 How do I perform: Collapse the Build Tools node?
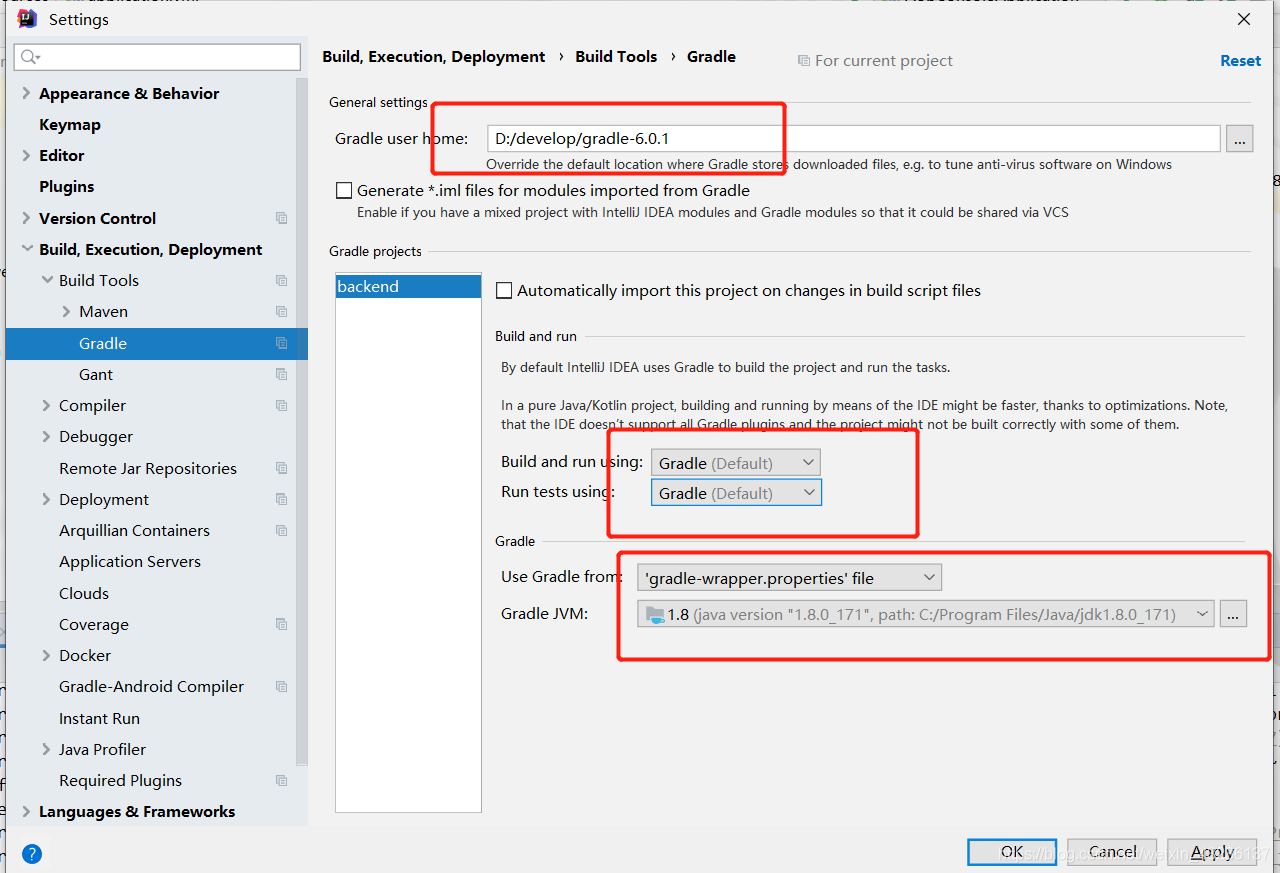coord(47,281)
